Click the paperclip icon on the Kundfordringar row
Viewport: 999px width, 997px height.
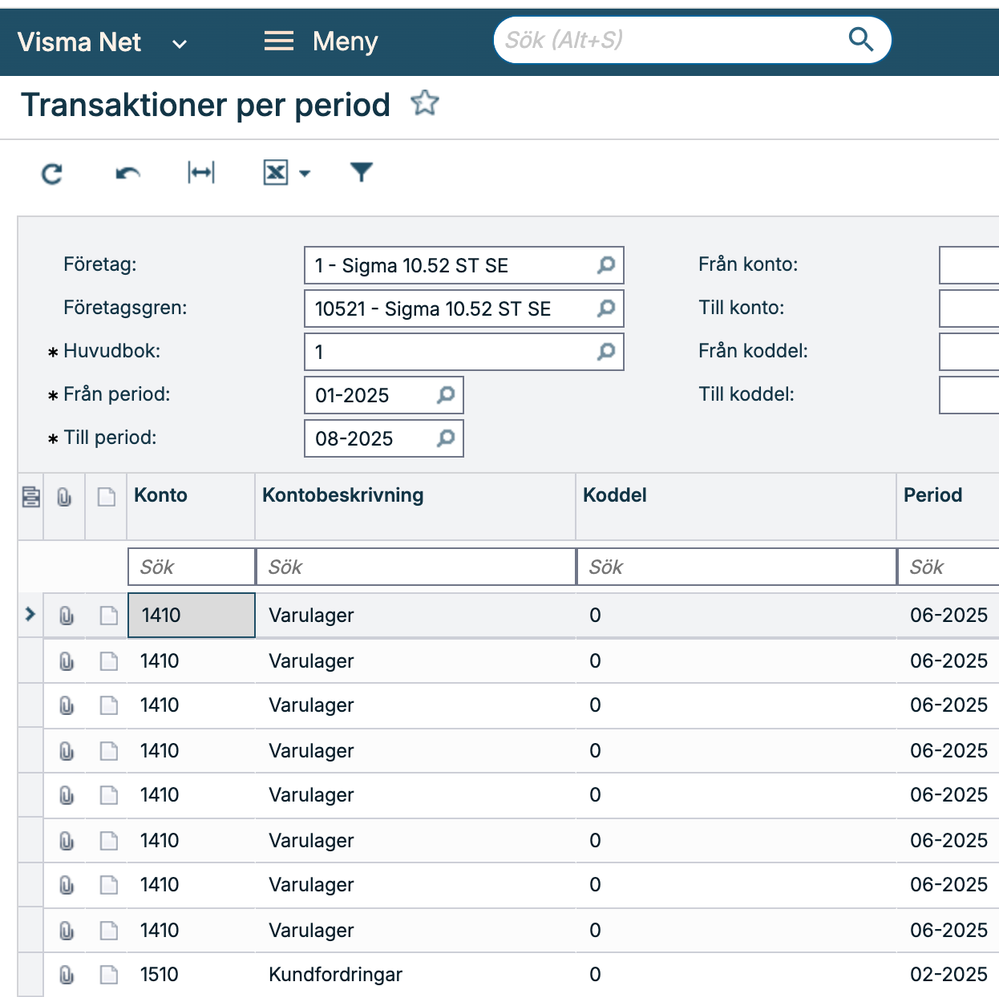click(x=66, y=975)
